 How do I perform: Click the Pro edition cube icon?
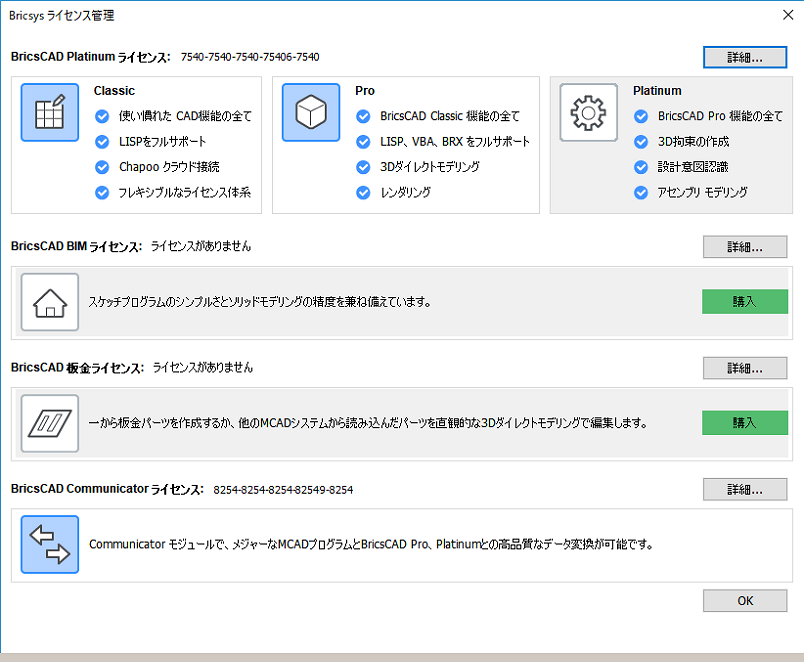(x=311, y=112)
